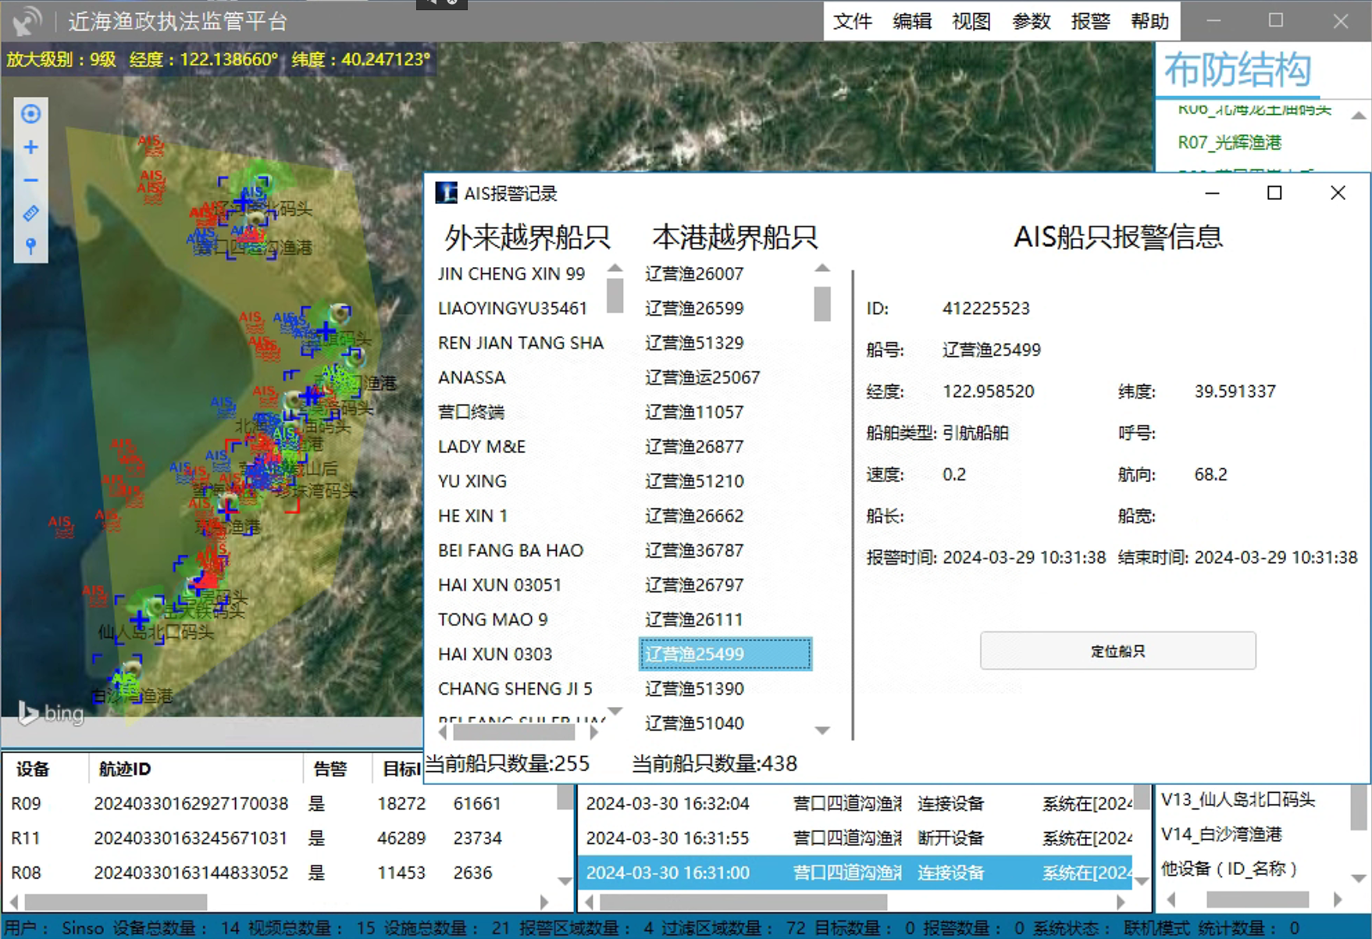The image size is (1372, 939).
Task: Click the map locate/target icon
Action: pyautogui.click(x=31, y=114)
